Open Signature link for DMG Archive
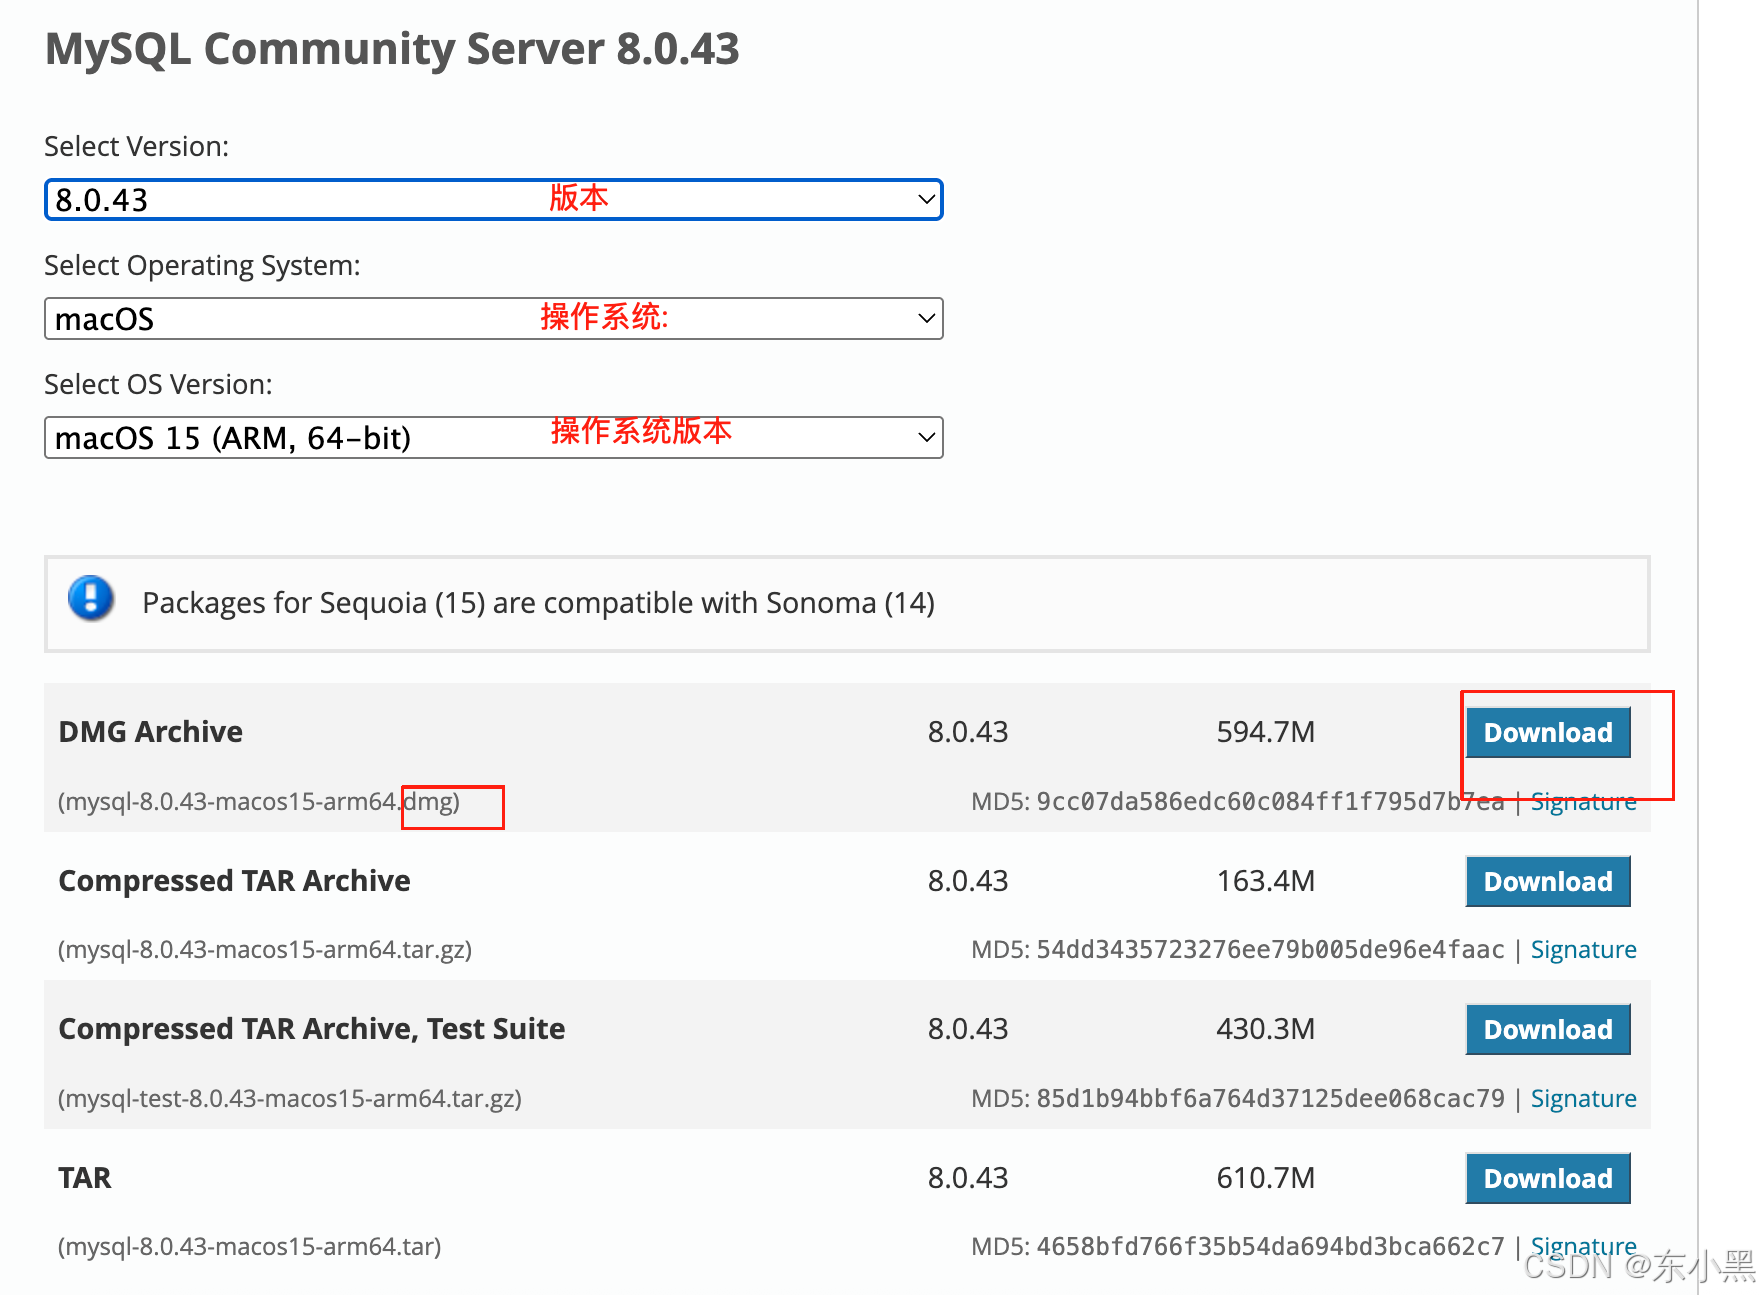1760x1296 pixels. coord(1583,801)
